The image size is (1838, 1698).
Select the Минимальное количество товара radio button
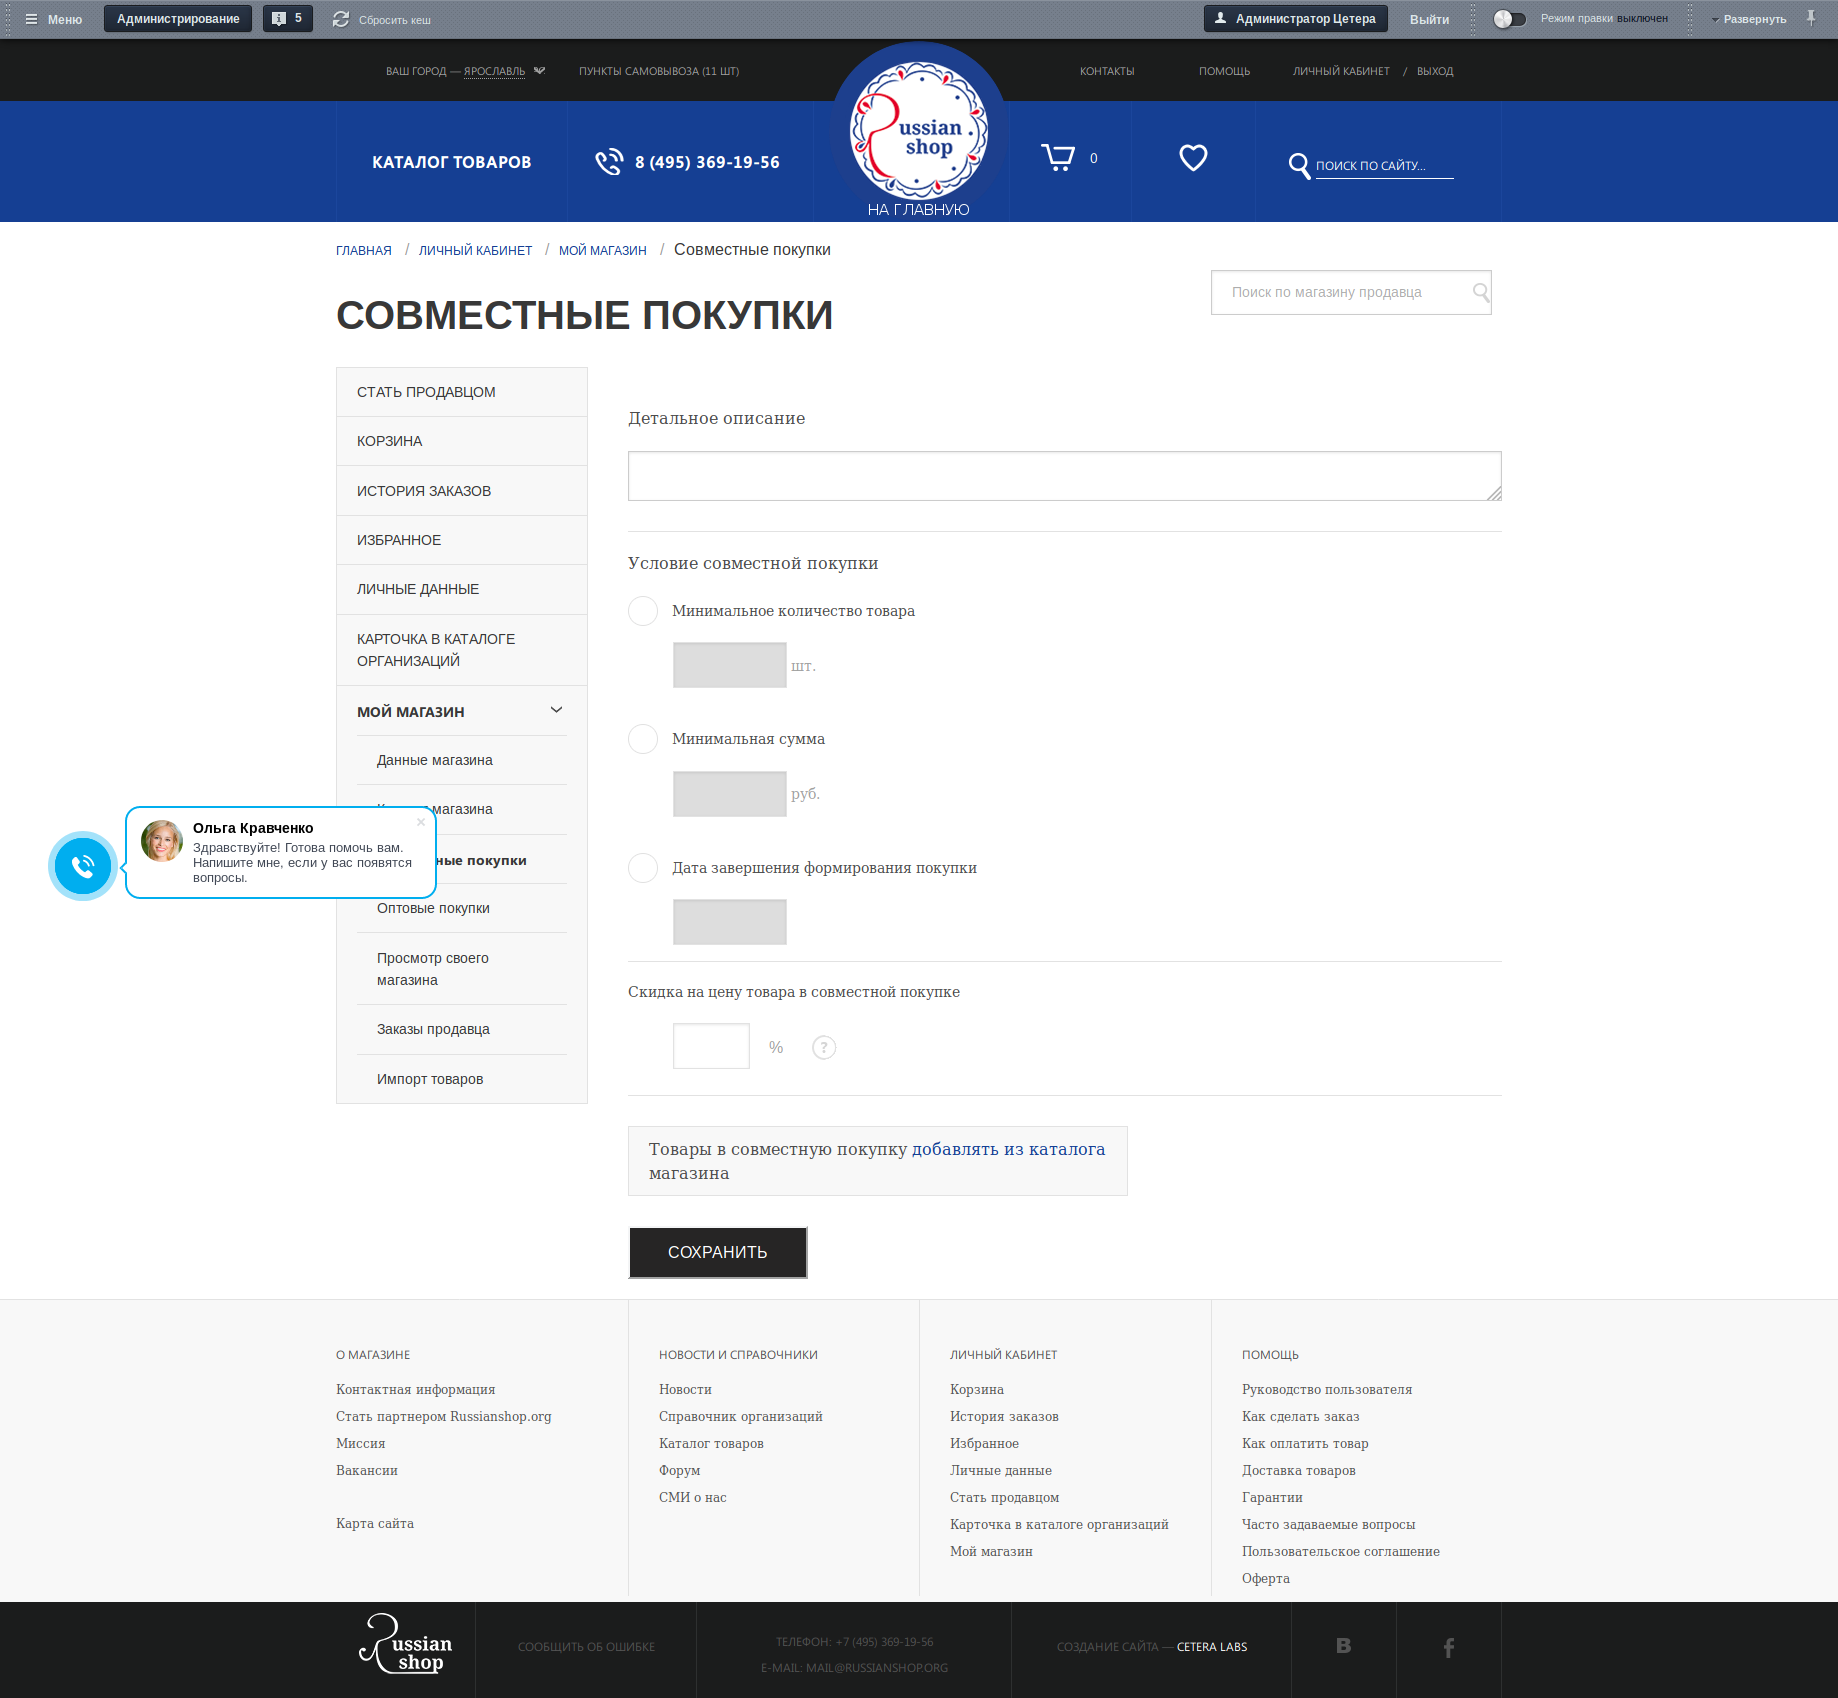642,611
